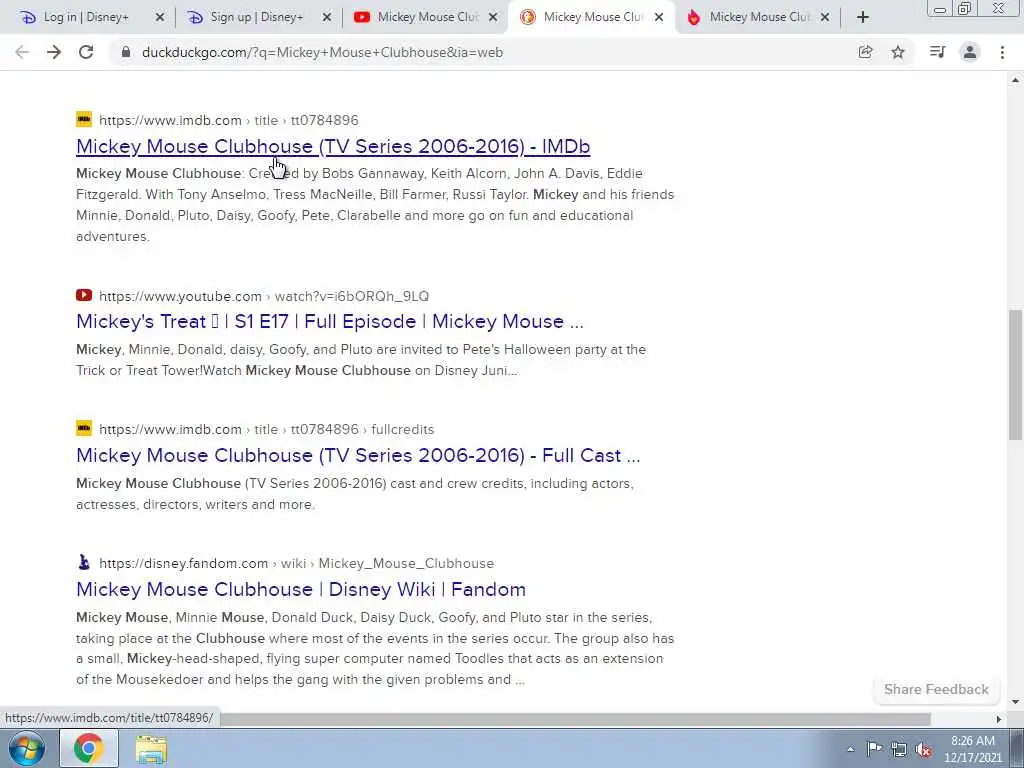Share this page icon in address bar
Viewport: 1024px width, 768px height.
point(865,52)
